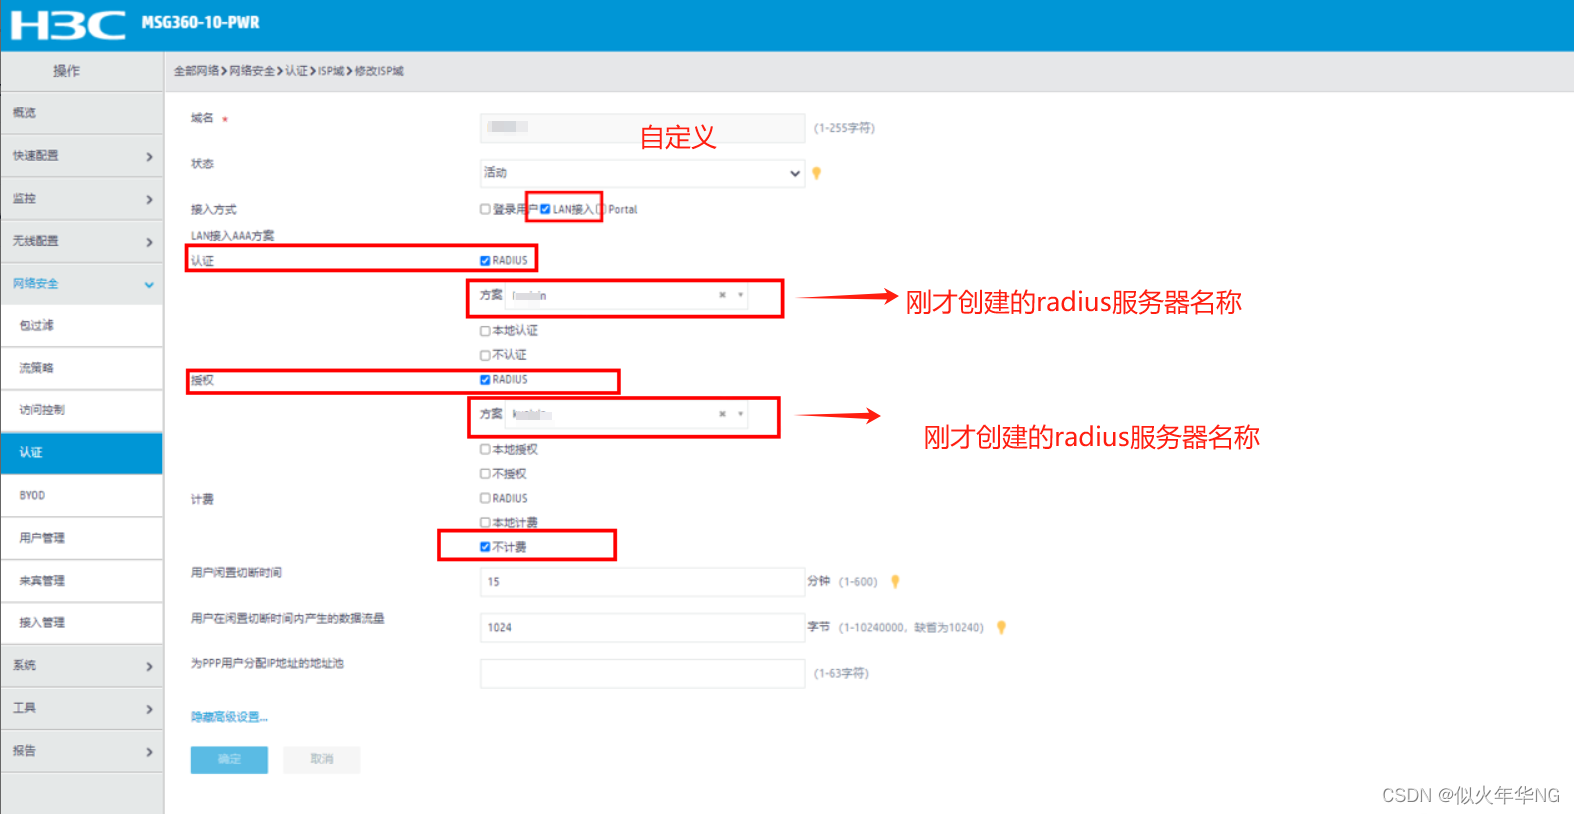Go to ISP域 in the breadcrumb
Screen dimensions: 1574x814
(x=331, y=71)
